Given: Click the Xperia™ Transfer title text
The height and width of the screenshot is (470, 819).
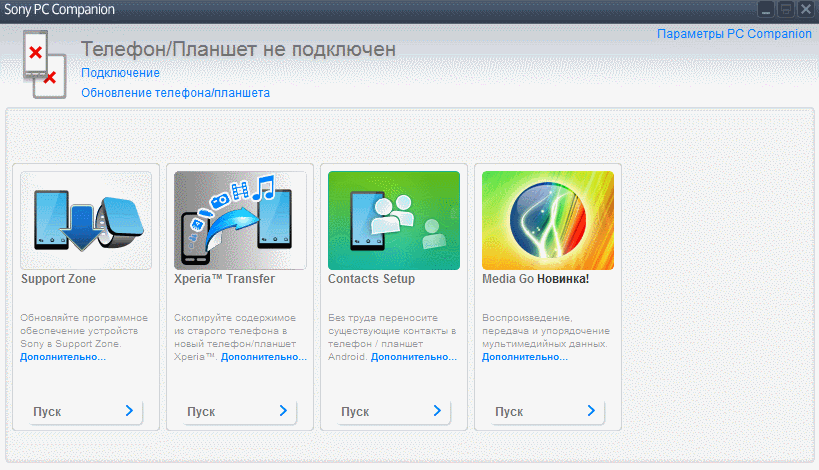Looking at the screenshot, I should point(225,279).
